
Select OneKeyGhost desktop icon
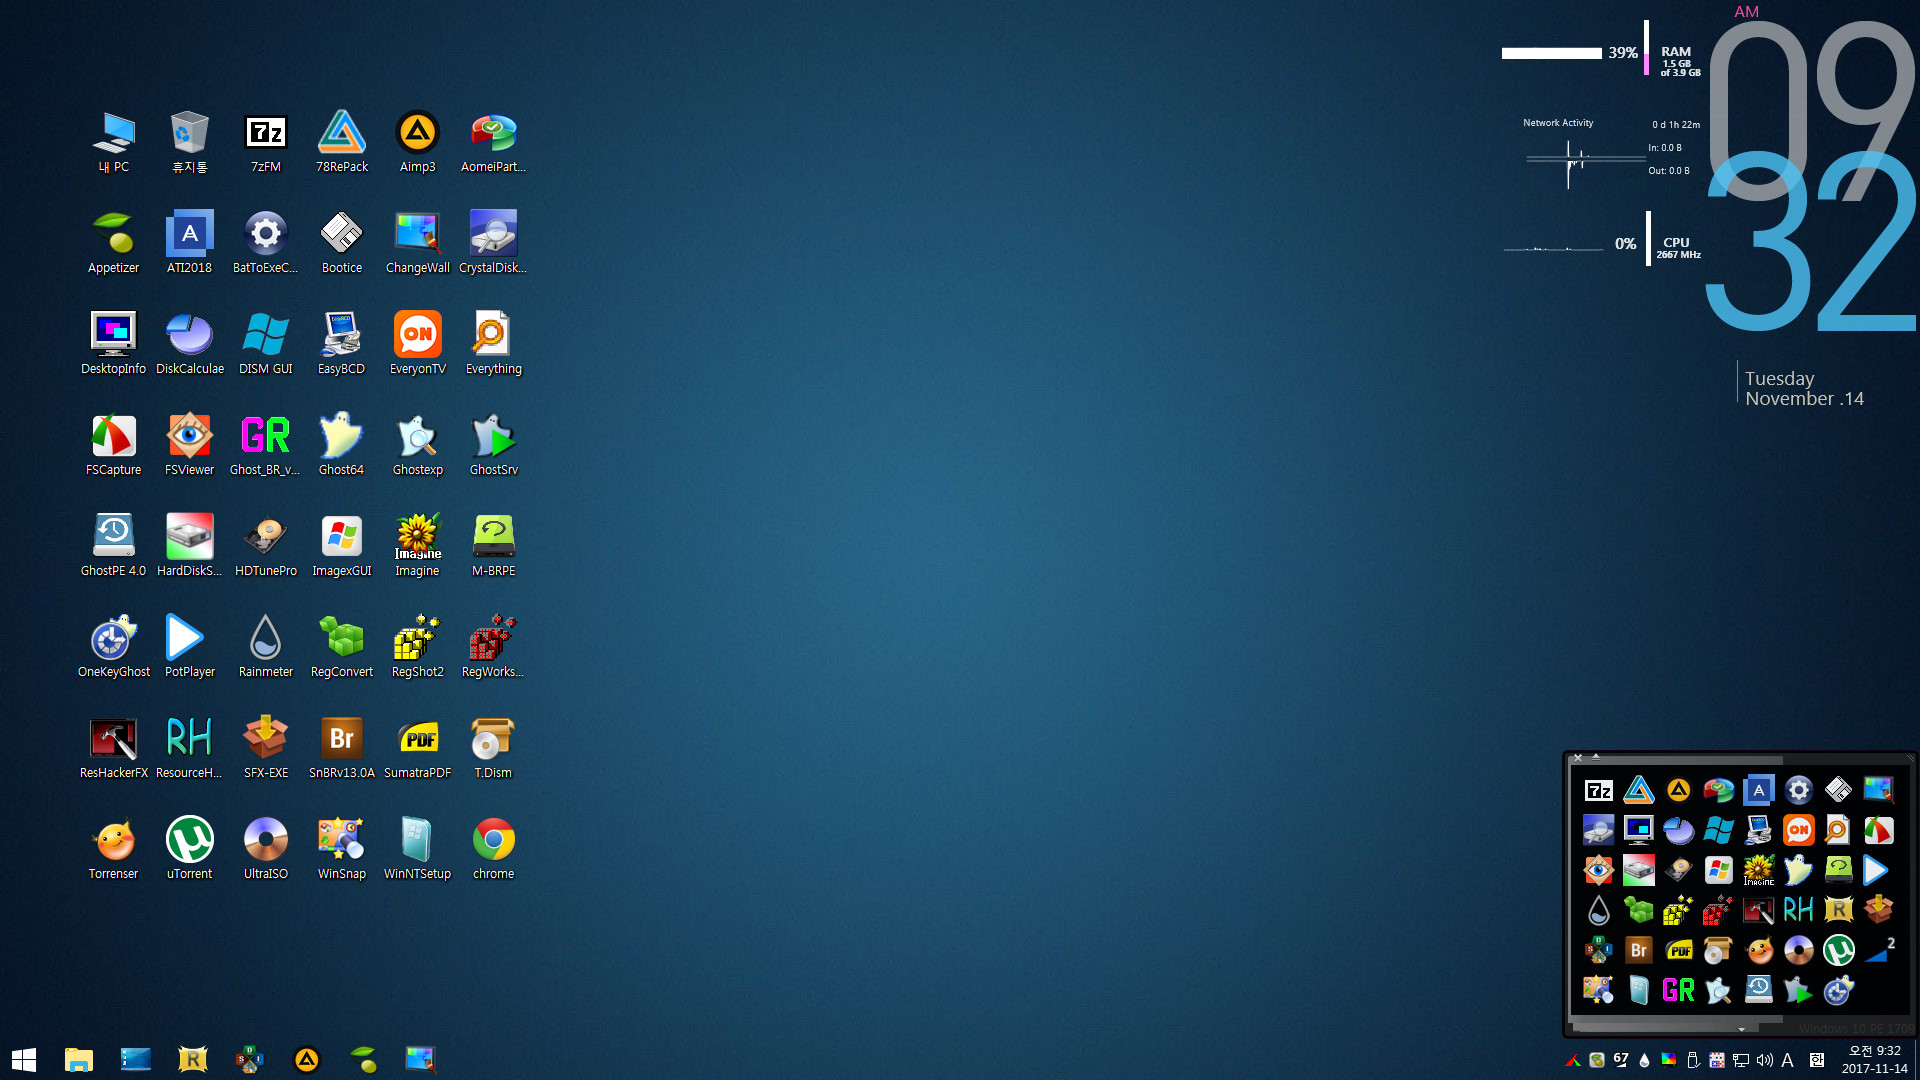(x=114, y=647)
